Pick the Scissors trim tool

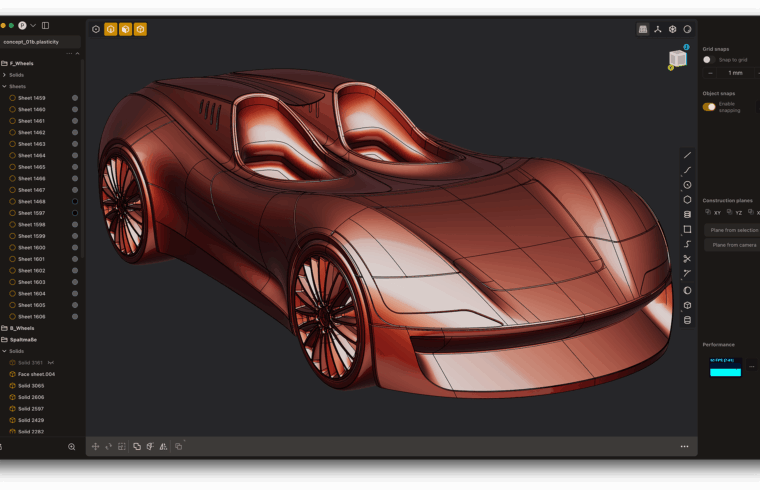pyautogui.click(x=687, y=259)
